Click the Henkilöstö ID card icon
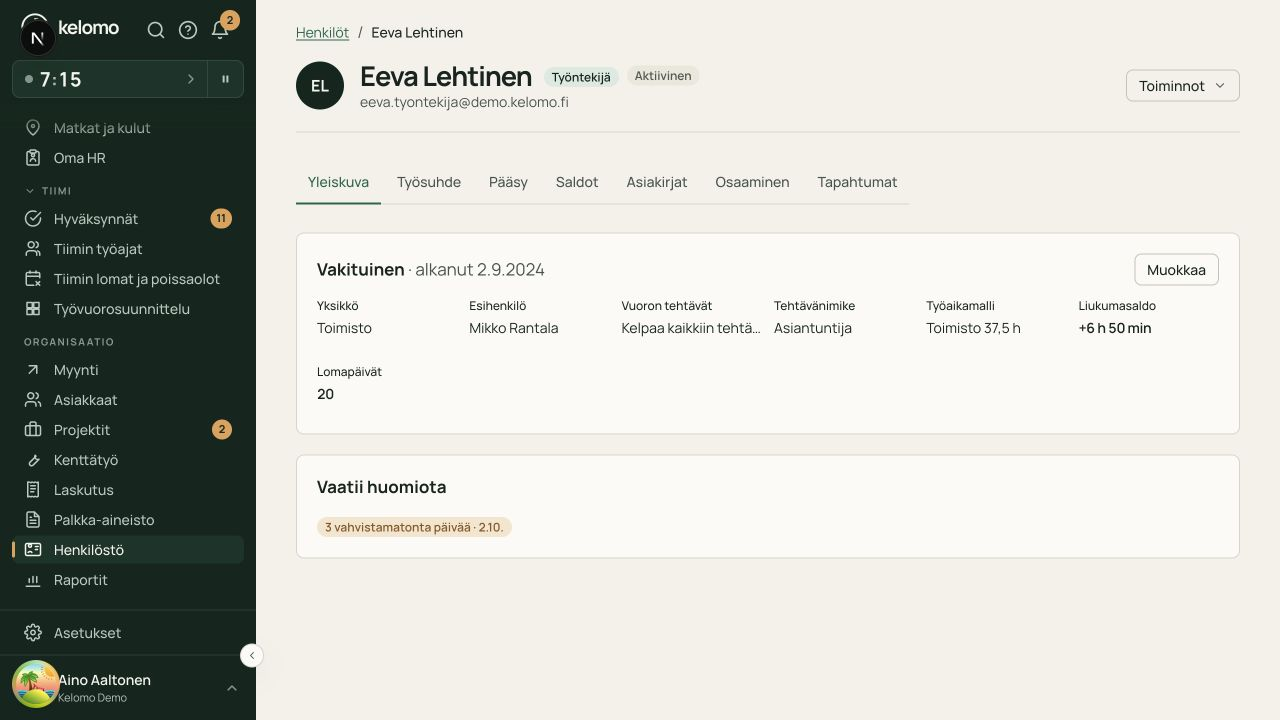Image resolution: width=1280 pixels, height=720 pixels. 33,550
